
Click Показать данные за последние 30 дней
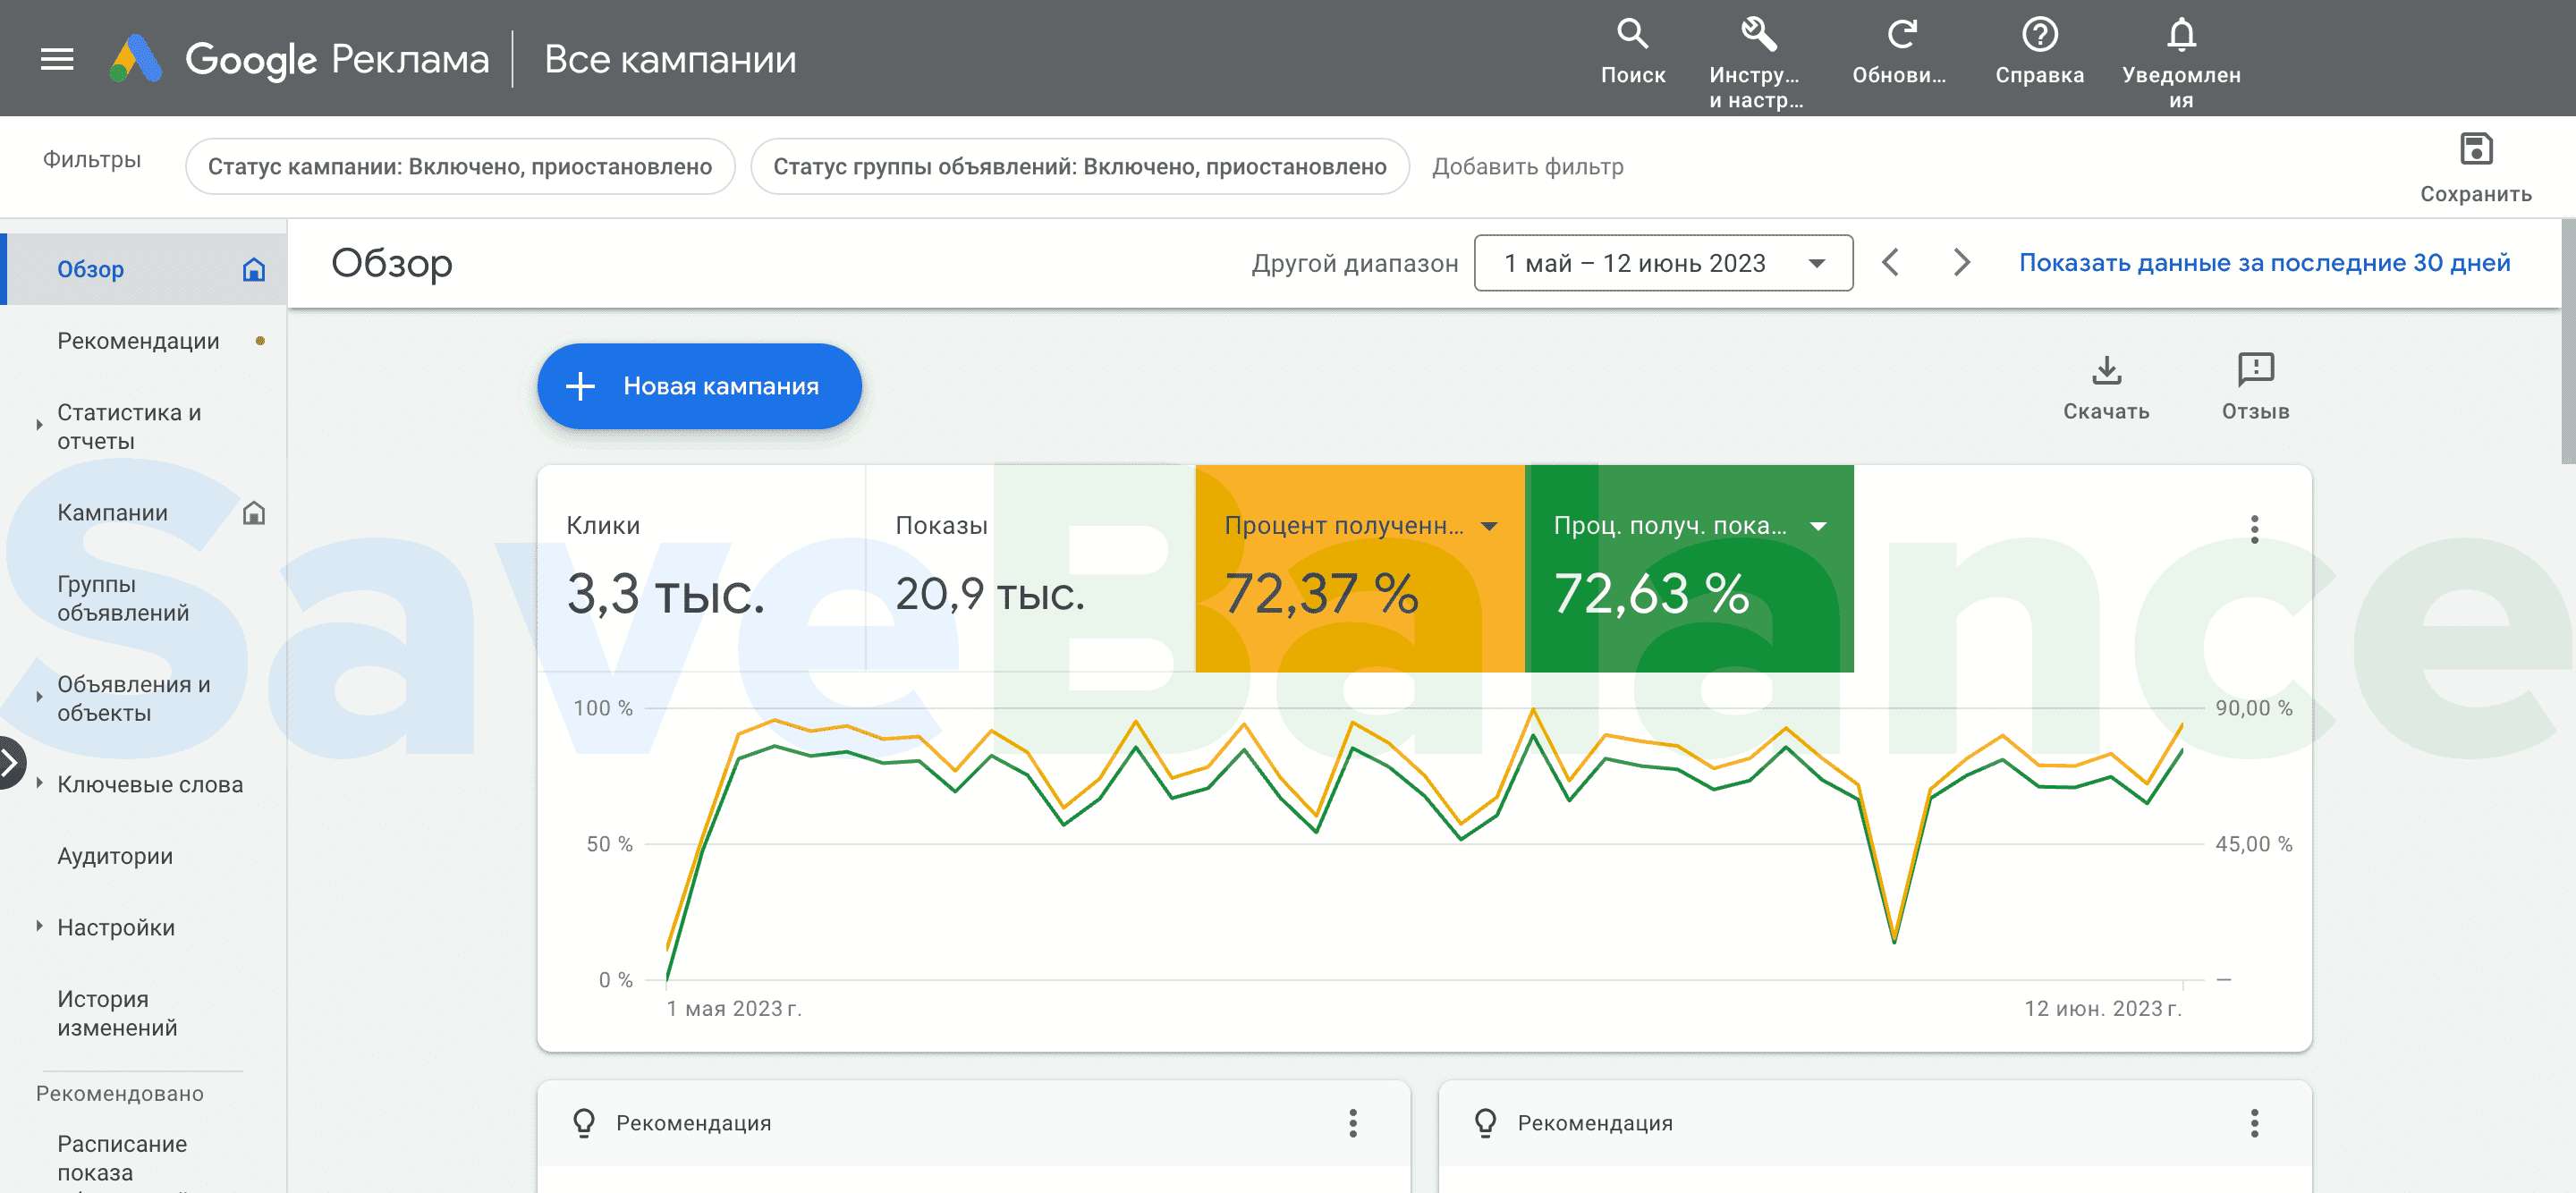click(x=2264, y=263)
